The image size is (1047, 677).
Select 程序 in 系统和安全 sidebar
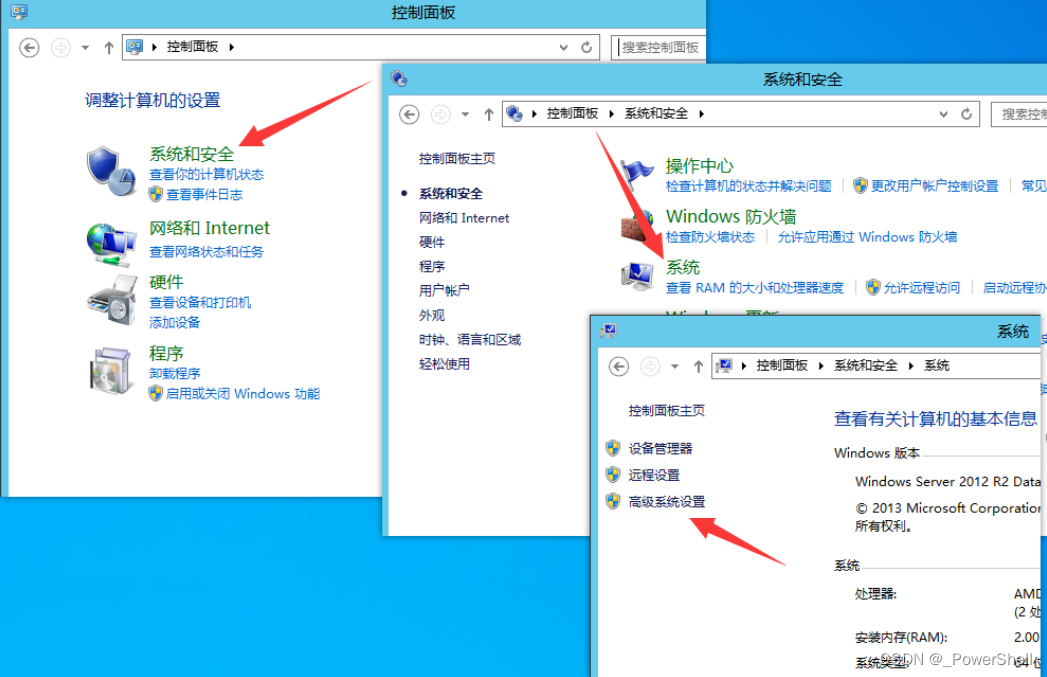(x=431, y=266)
